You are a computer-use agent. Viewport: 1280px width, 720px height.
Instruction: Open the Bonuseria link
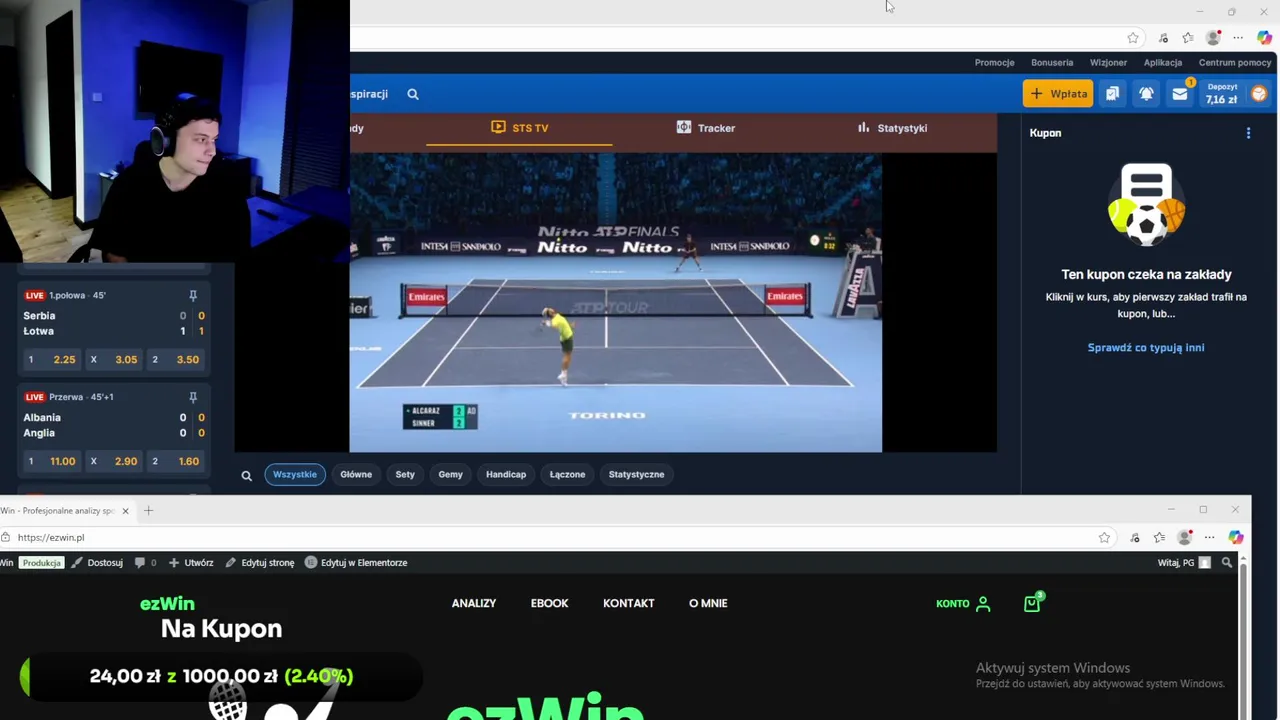(1052, 62)
